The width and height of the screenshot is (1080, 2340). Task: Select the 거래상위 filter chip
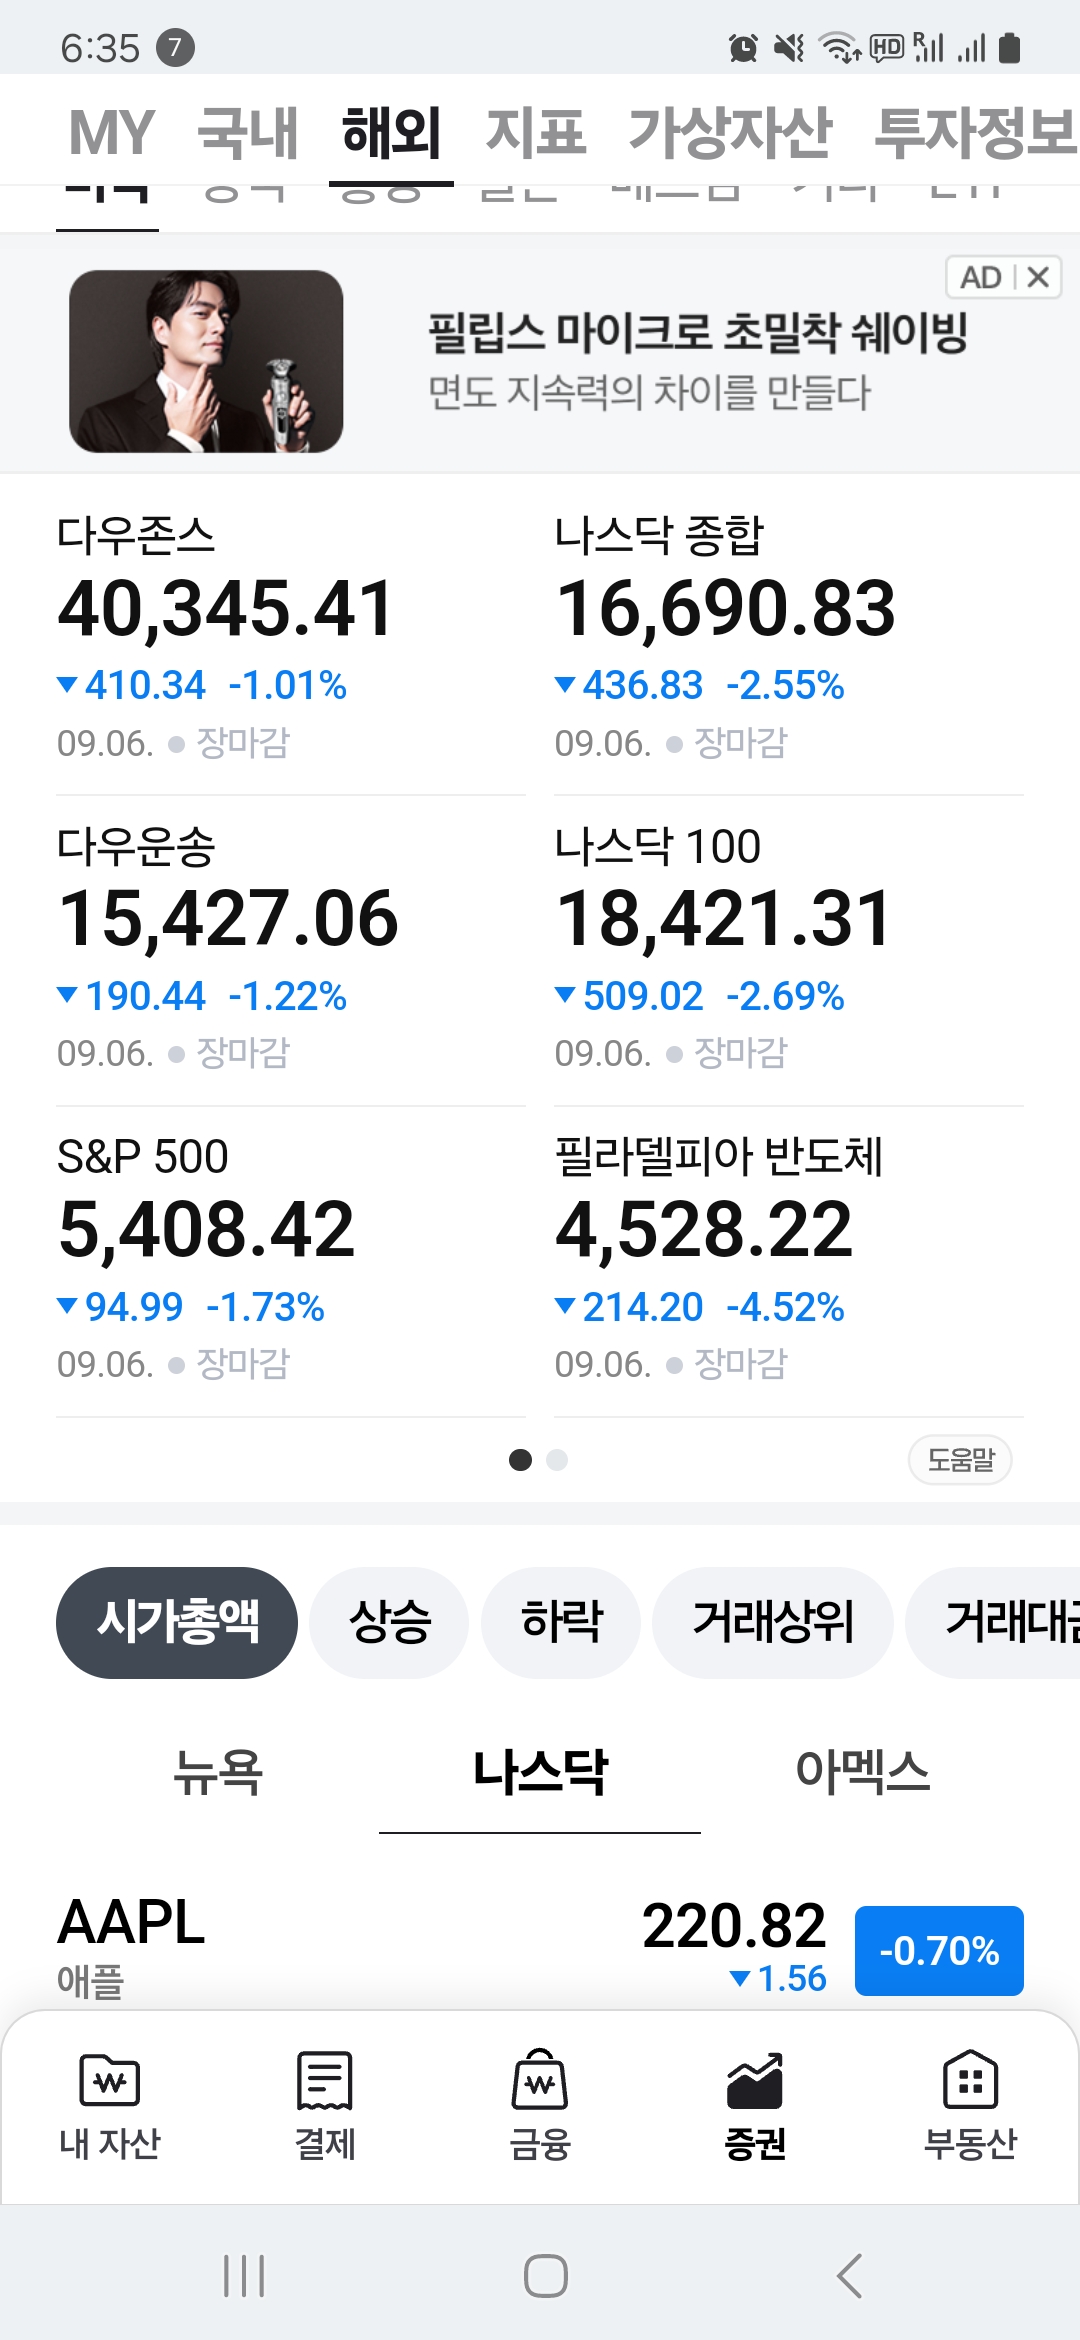click(772, 1622)
